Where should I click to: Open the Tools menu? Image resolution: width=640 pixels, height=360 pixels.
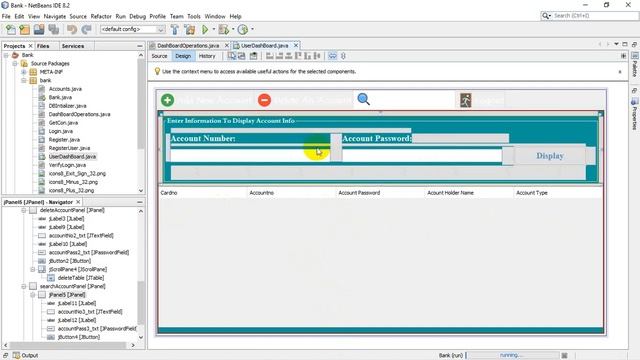[194, 16]
